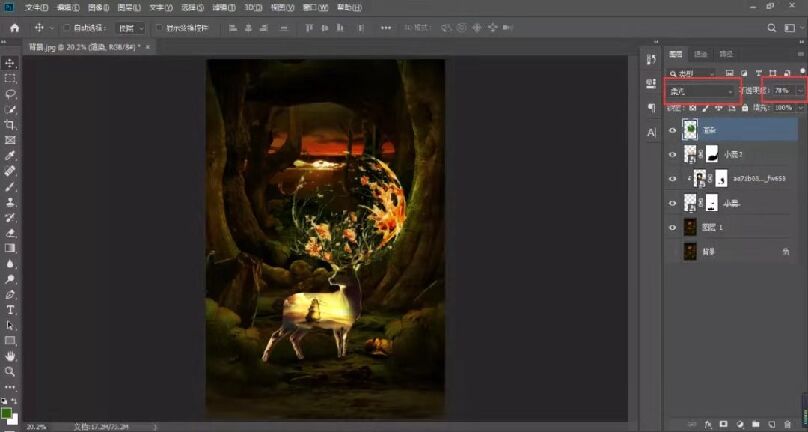
Task: Toggle lock image pixels brush icon
Action: click(705, 108)
